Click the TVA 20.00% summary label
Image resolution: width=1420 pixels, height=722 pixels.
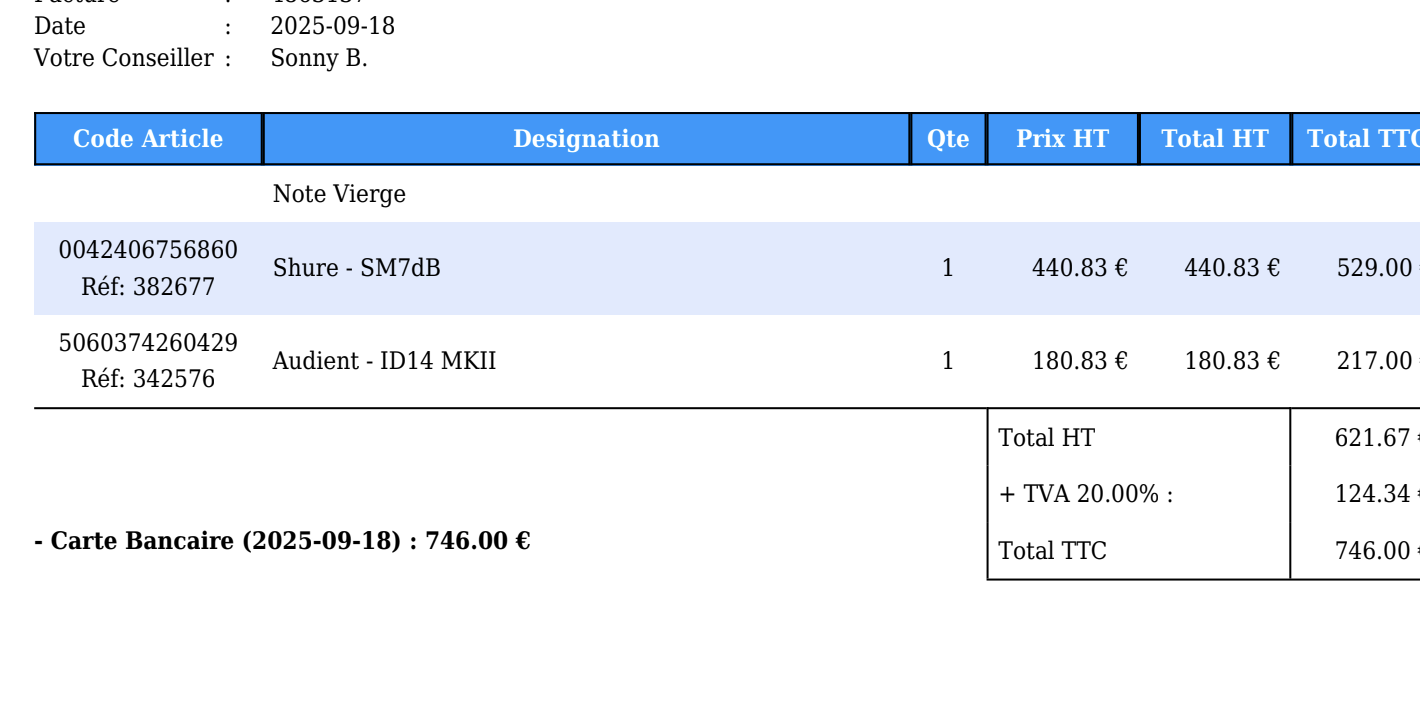click(x=1086, y=494)
